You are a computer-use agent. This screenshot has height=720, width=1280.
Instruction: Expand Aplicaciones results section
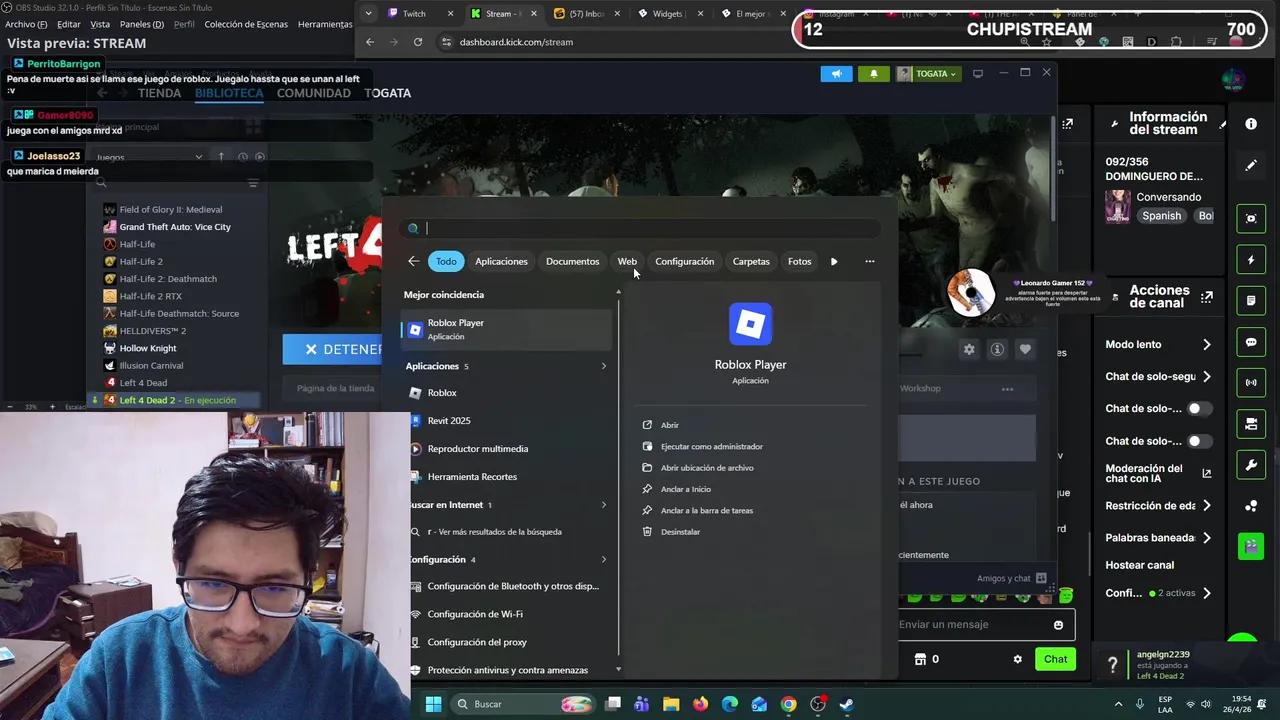[604, 366]
